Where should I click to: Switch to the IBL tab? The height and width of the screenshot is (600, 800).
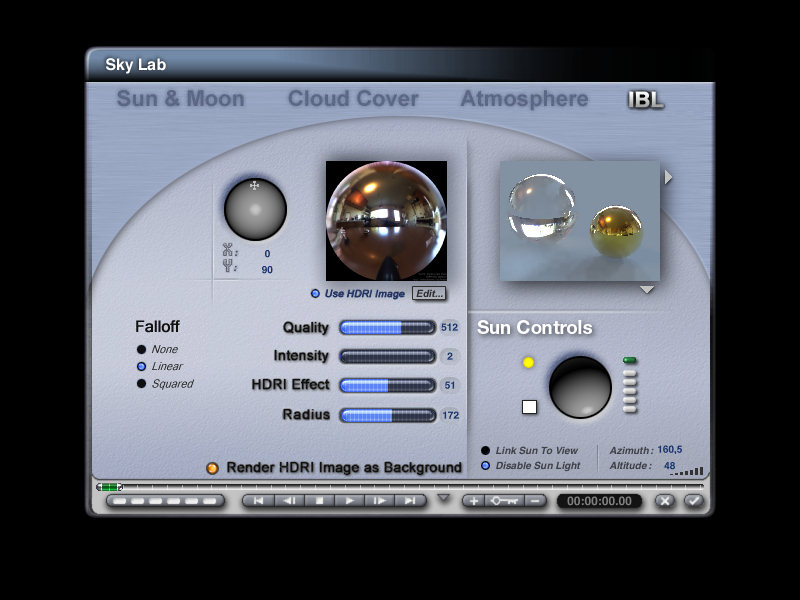[646, 100]
